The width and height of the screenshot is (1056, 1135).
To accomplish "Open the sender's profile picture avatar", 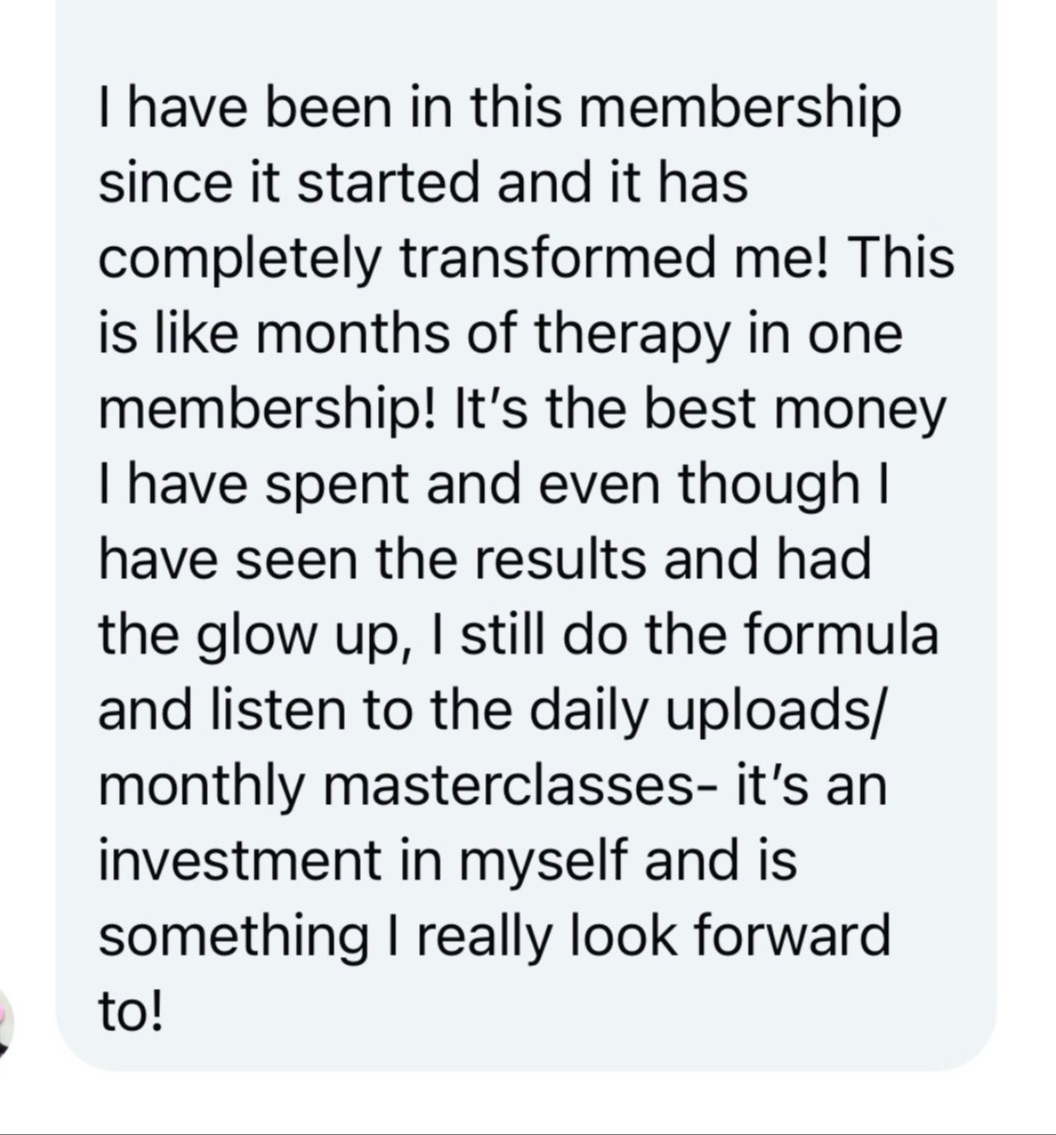I will tap(5, 1022).
